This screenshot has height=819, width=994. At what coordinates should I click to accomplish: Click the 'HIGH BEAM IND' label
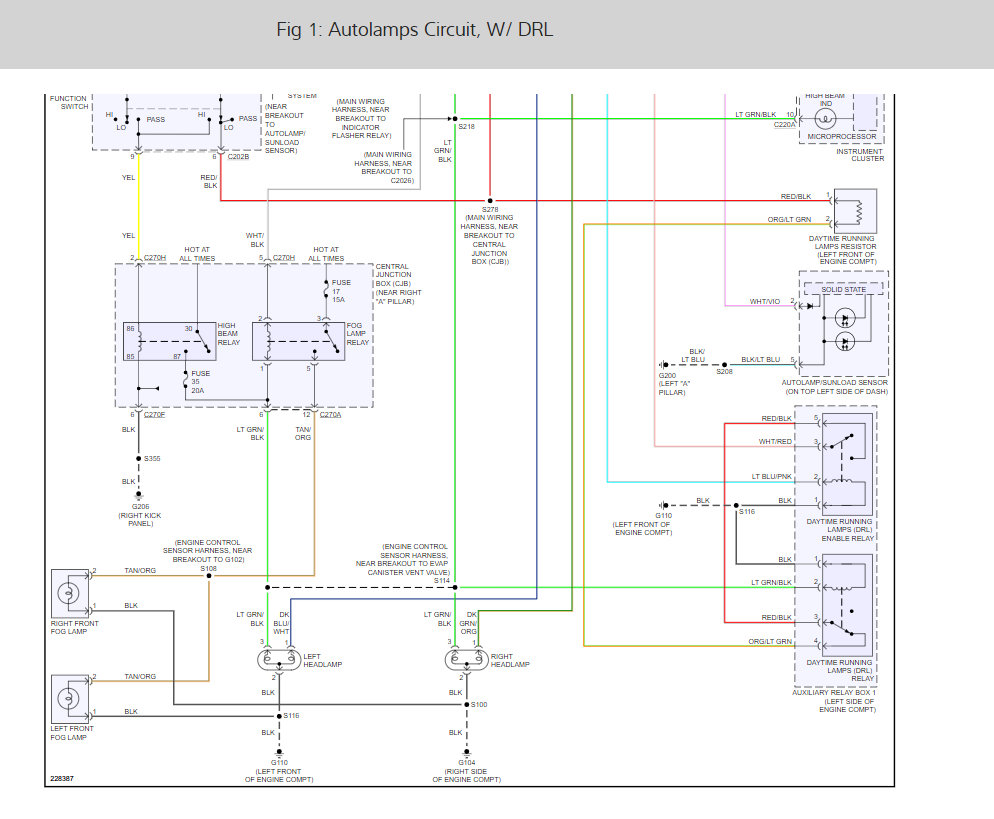tap(825, 100)
